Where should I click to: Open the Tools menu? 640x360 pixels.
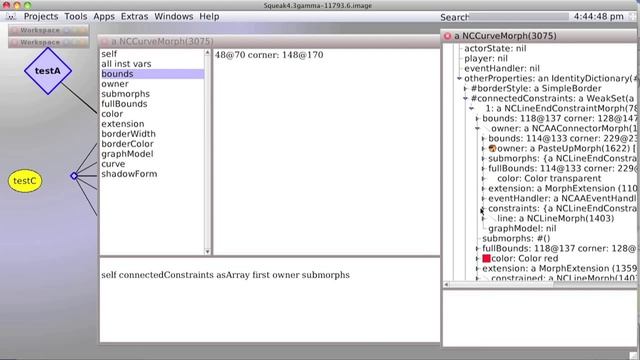(76, 17)
